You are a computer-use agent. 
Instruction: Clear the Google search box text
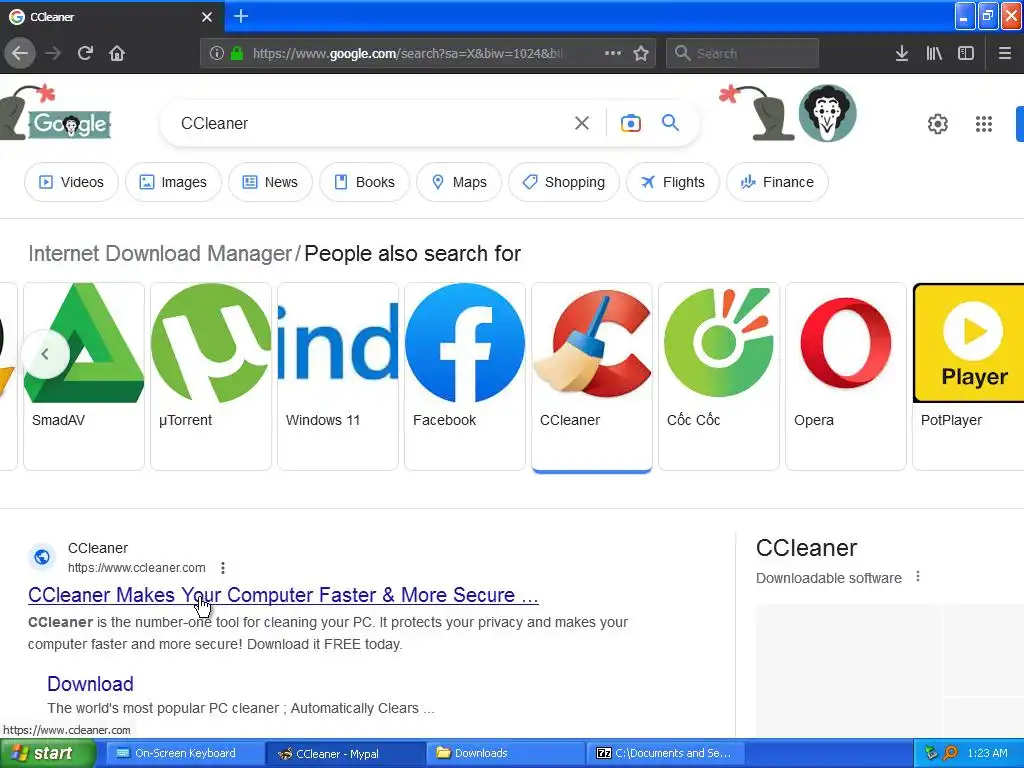click(x=581, y=123)
